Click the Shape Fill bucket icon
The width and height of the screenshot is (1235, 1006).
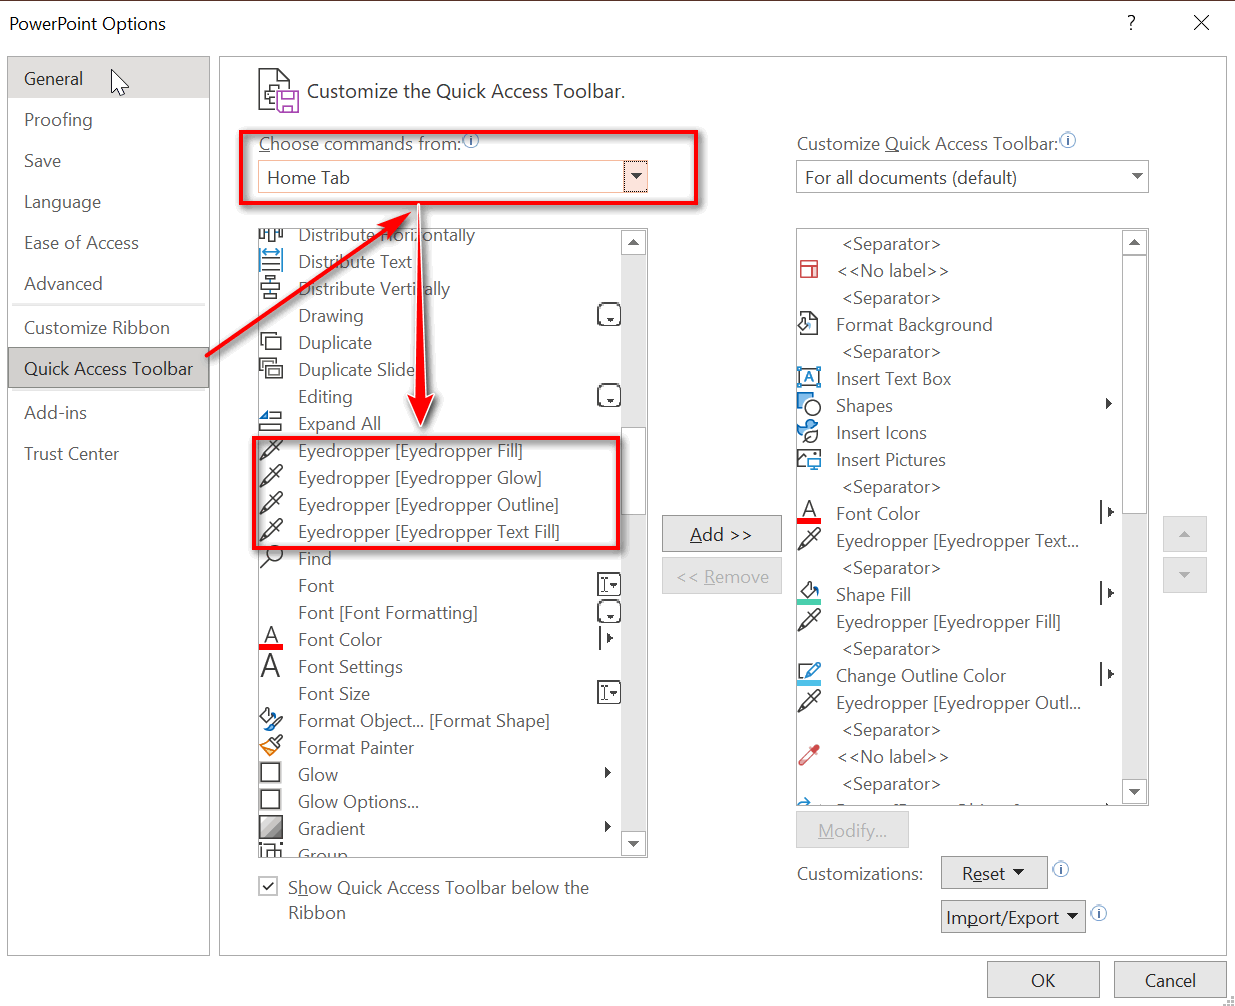[x=809, y=593]
